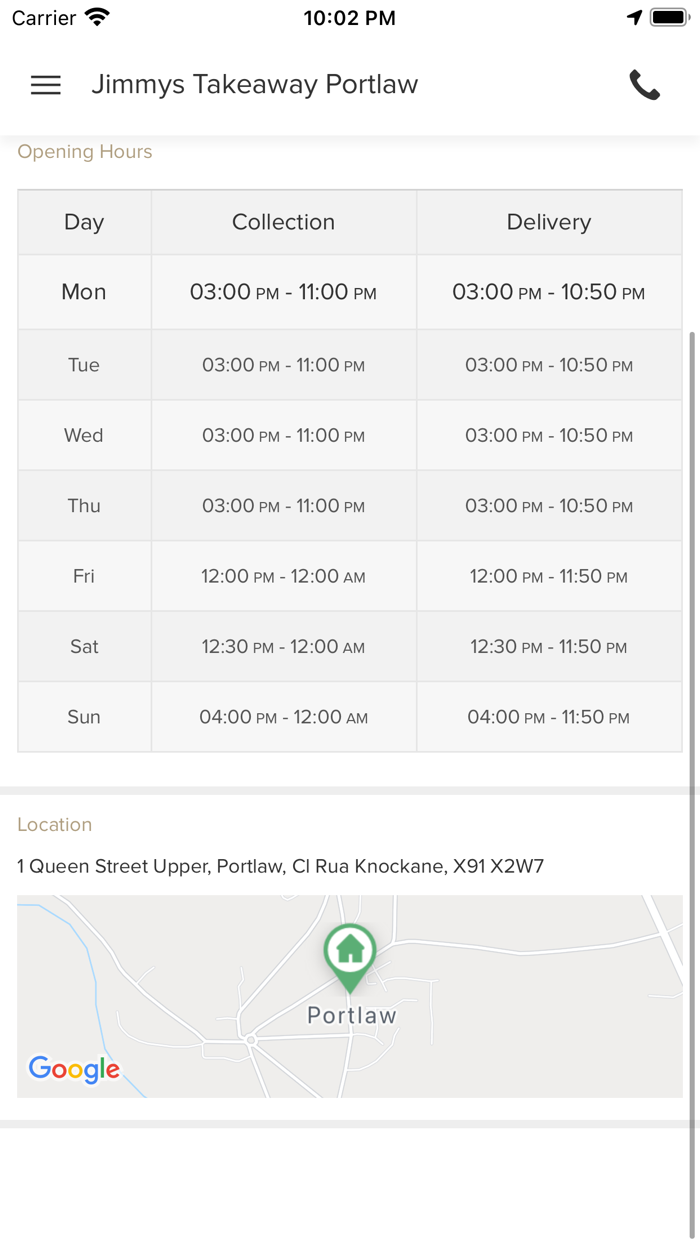700x1244 pixels.
Task: Tap the Wi-Fi status icon
Action: coord(97,18)
